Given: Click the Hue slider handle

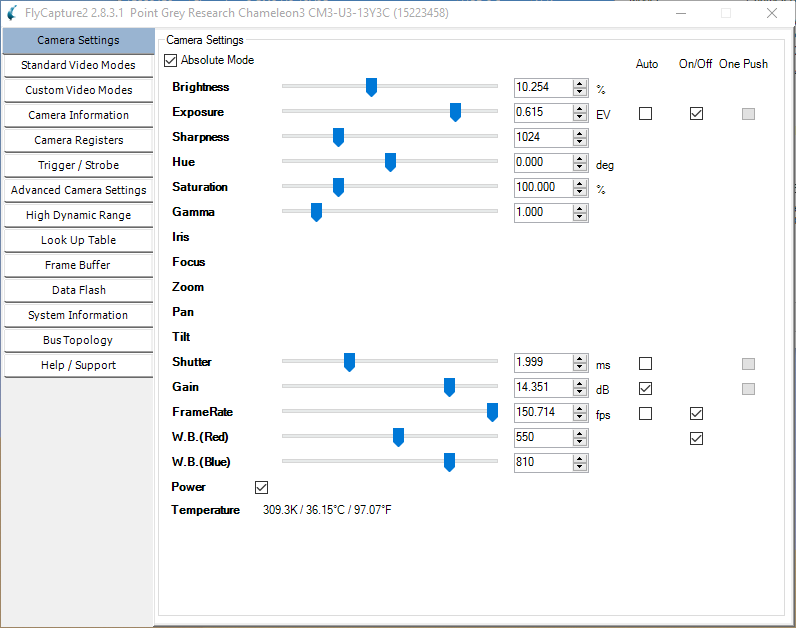Looking at the screenshot, I should [390, 162].
